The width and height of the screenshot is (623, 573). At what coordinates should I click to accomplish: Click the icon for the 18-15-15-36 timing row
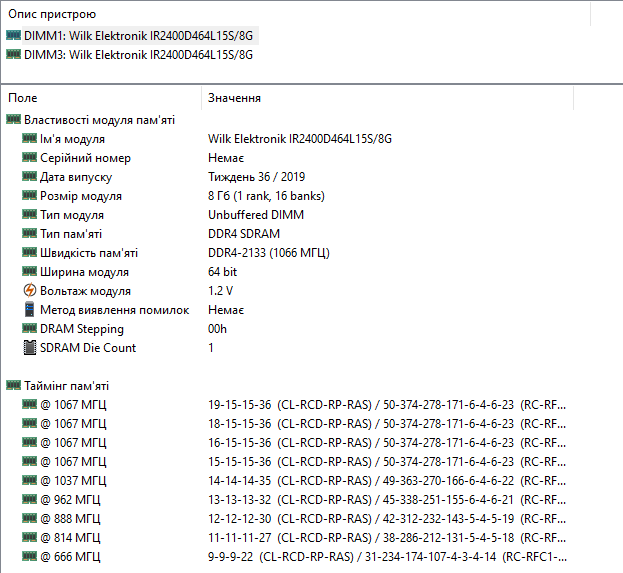[x=29, y=424]
